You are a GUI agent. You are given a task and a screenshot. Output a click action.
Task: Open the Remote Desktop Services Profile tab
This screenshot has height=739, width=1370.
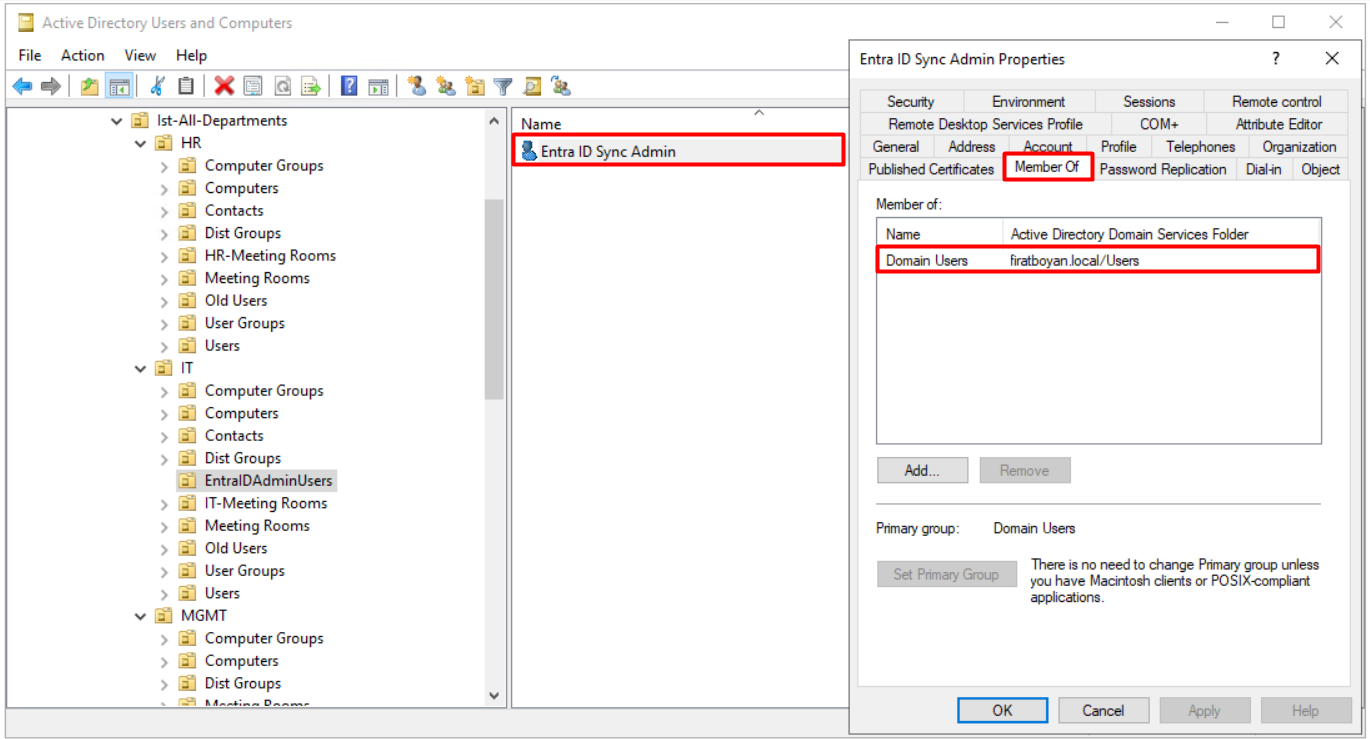(985, 124)
